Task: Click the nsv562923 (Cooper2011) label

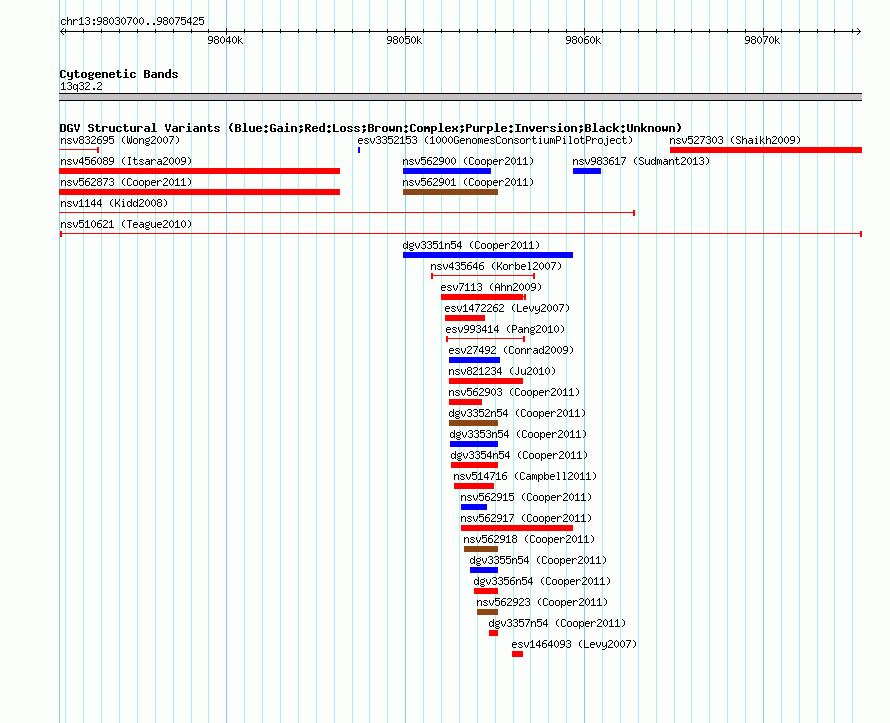Action: 542,602
